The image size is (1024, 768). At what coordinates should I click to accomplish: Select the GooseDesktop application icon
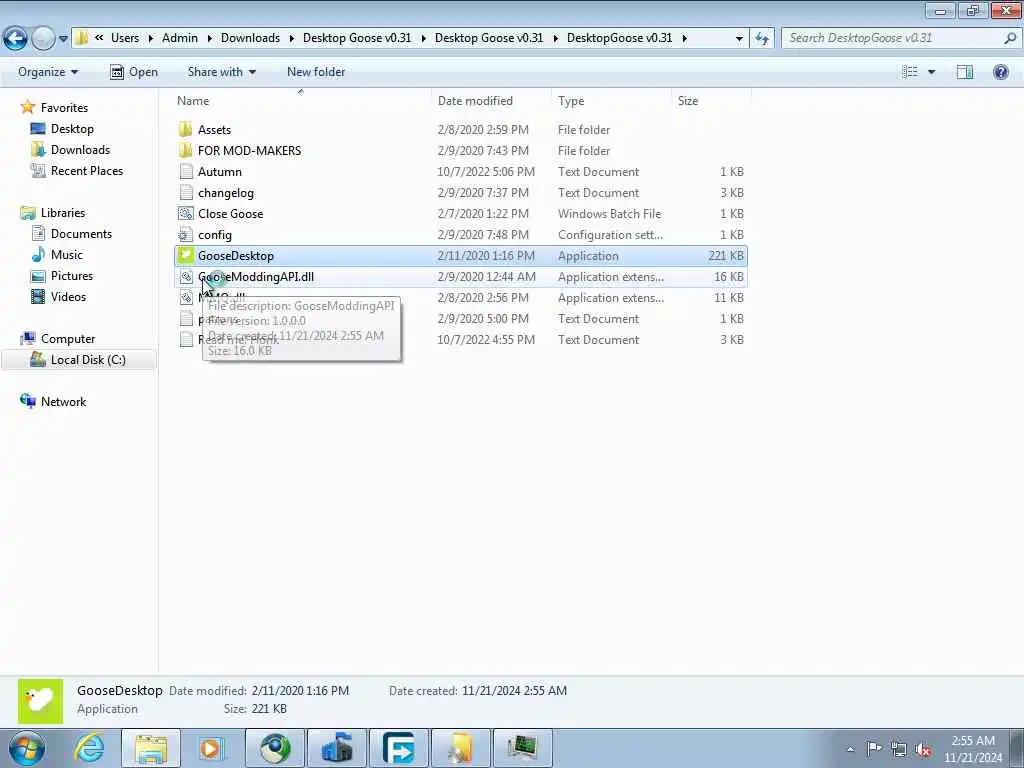186,255
